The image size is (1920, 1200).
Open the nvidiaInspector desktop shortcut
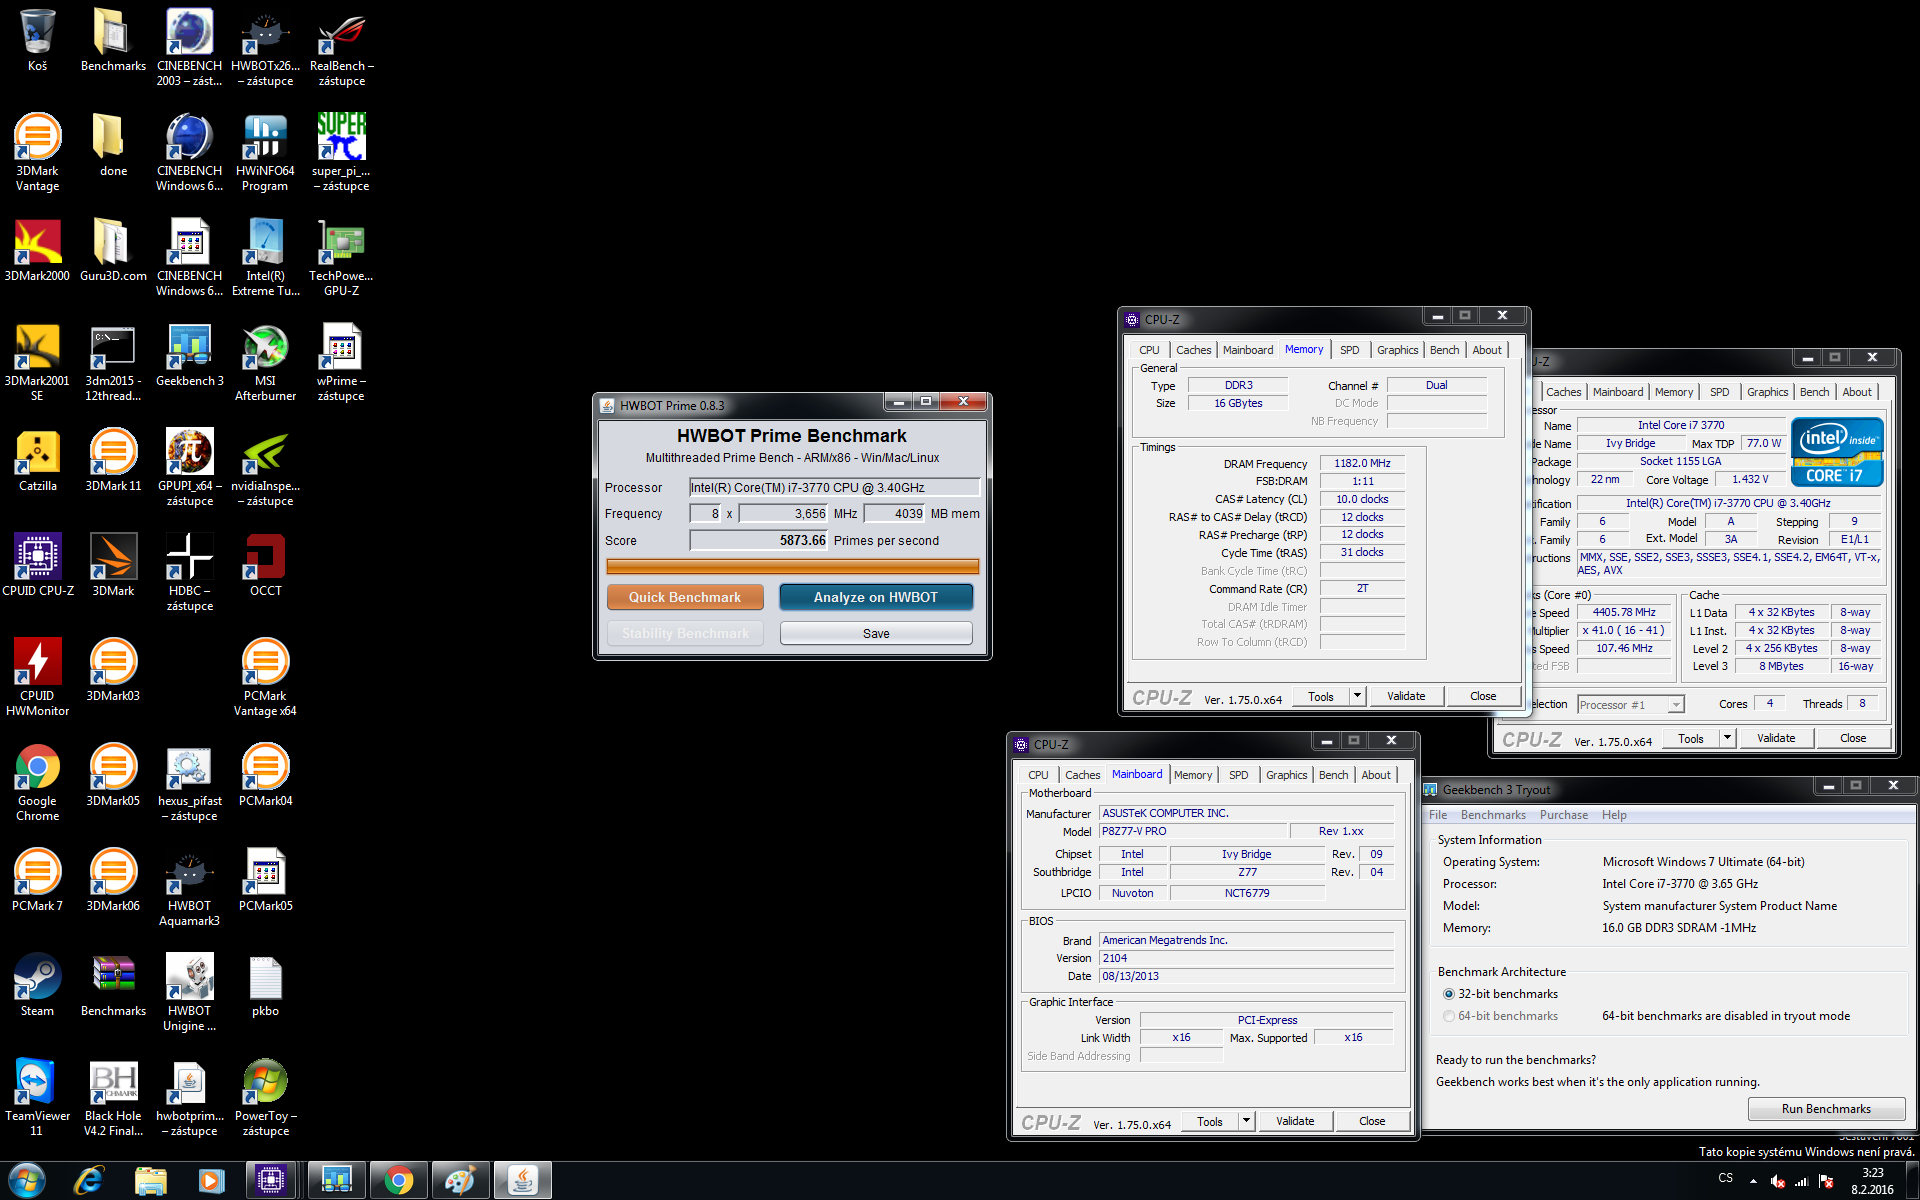coord(265,467)
